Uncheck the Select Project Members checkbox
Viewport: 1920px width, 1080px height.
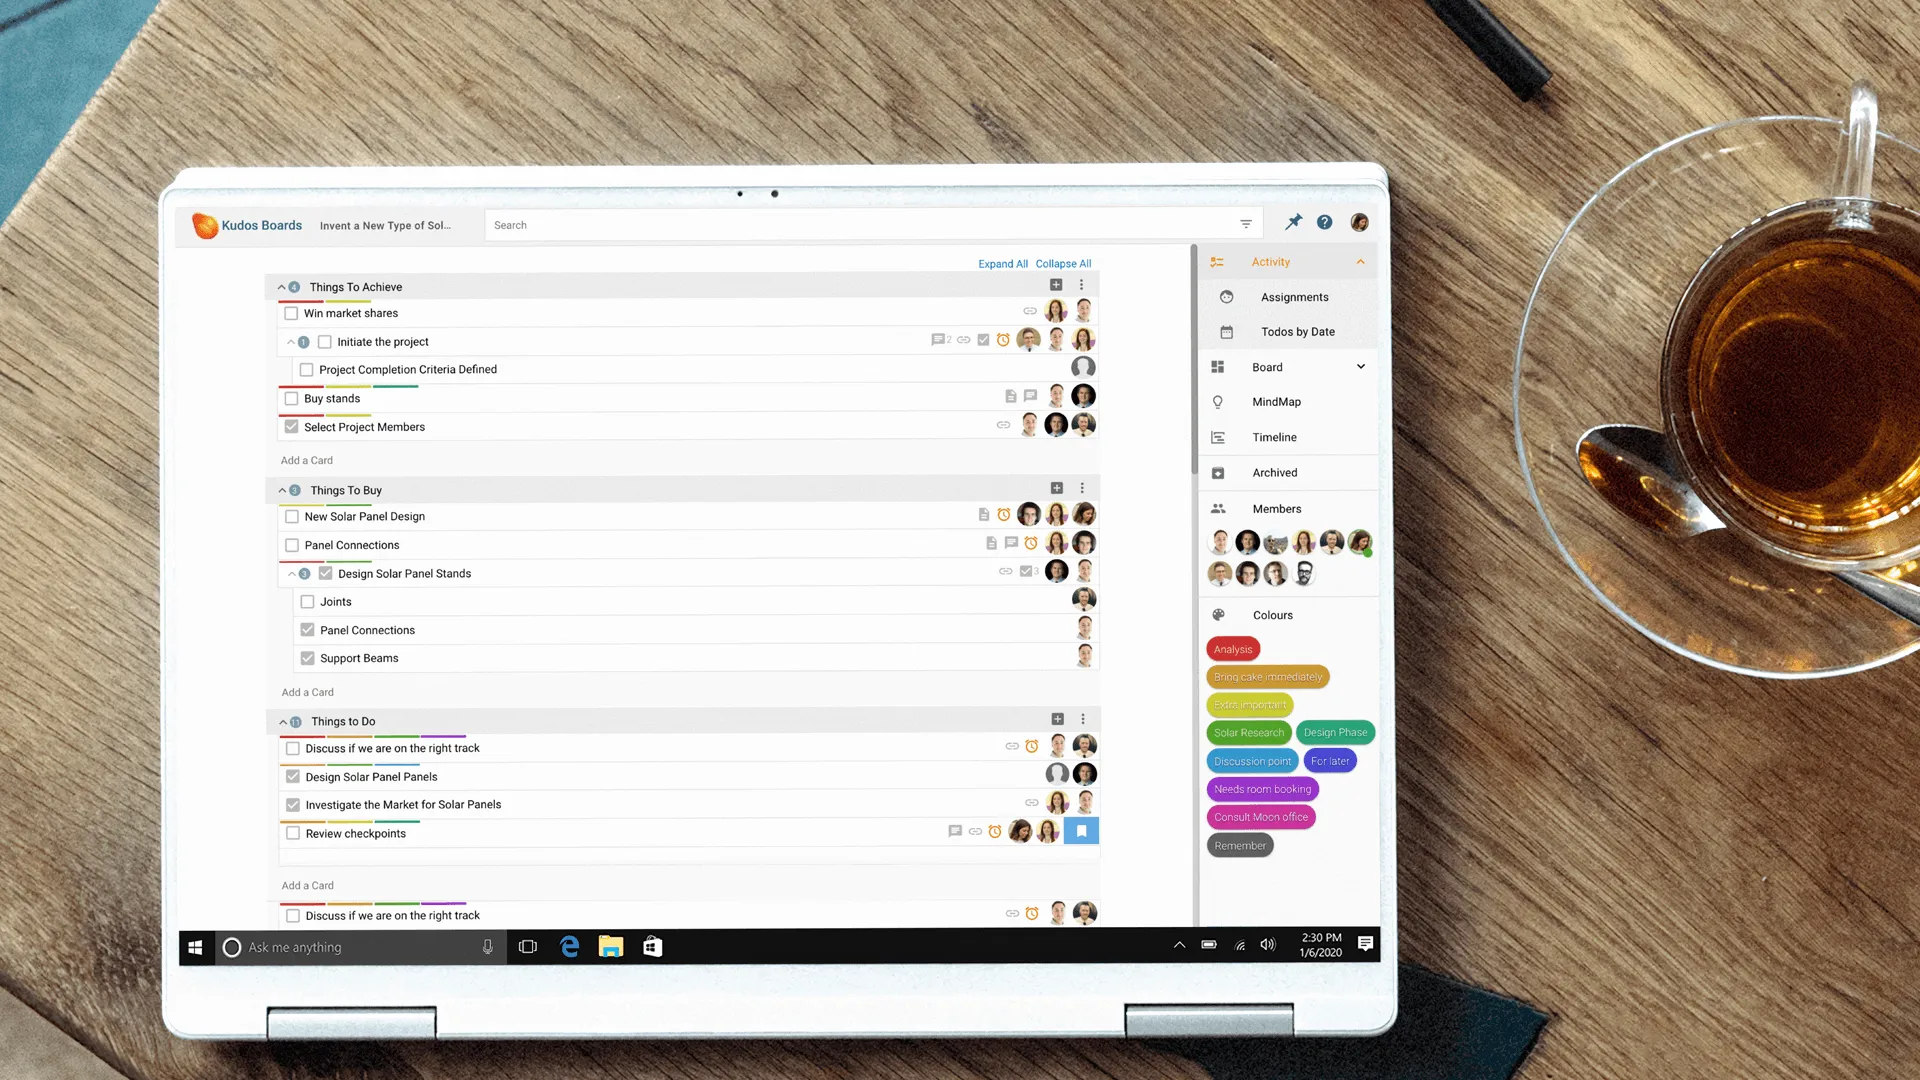[x=291, y=427]
